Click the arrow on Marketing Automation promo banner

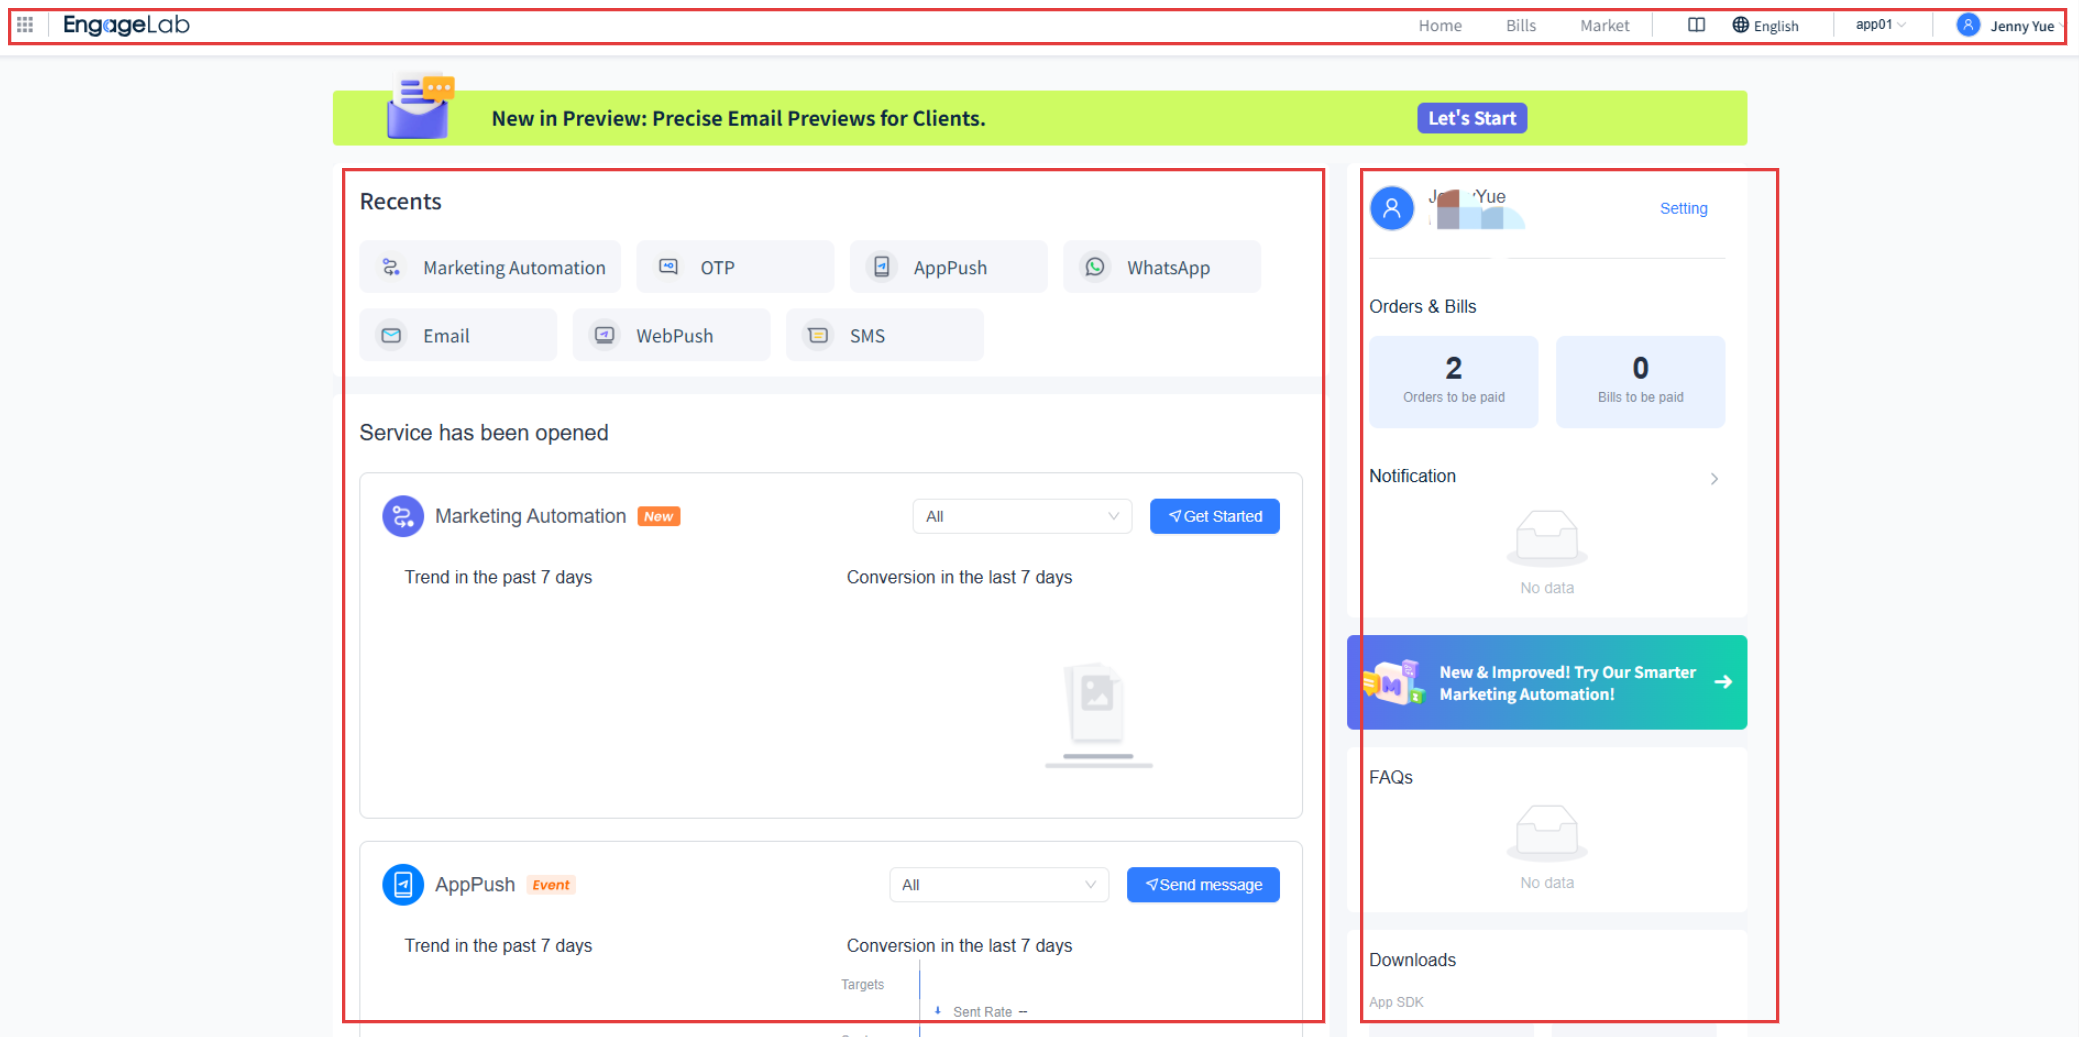point(1723,682)
